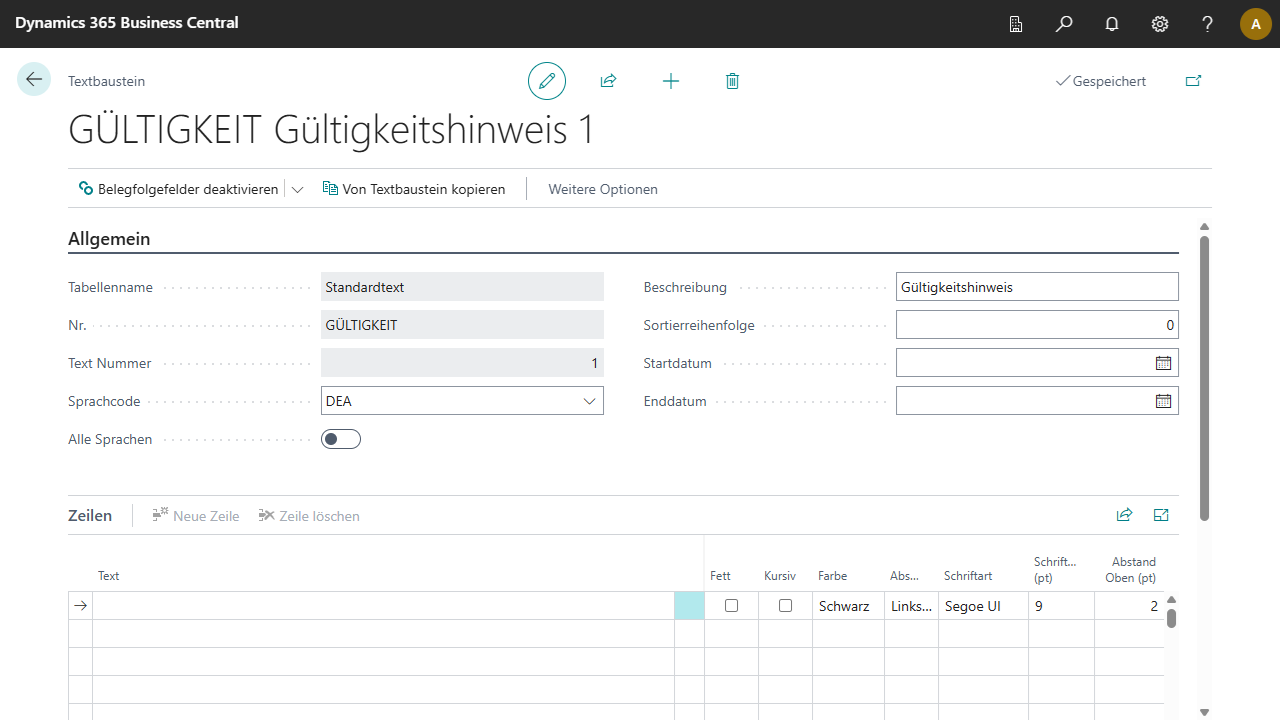Image resolution: width=1280 pixels, height=720 pixels.
Task: Open Startdatum calendar picker
Action: click(1163, 363)
